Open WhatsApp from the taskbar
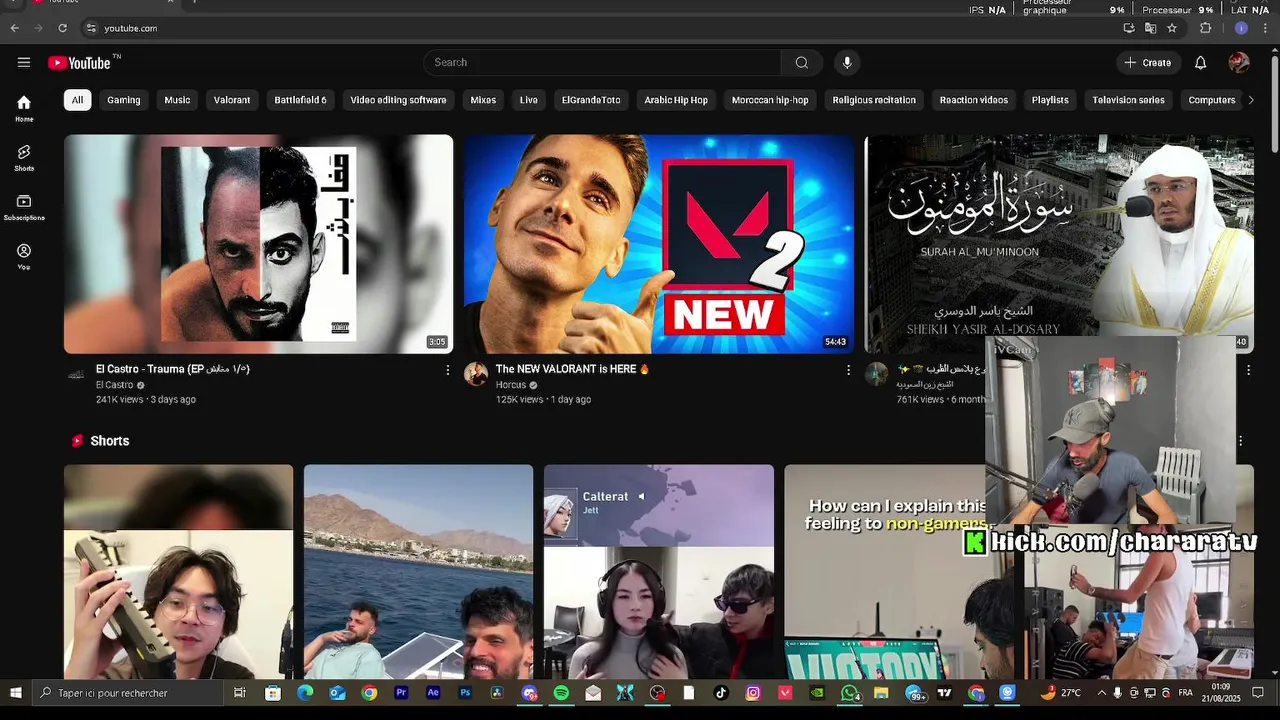Screen dimensions: 1280x720 849,692
